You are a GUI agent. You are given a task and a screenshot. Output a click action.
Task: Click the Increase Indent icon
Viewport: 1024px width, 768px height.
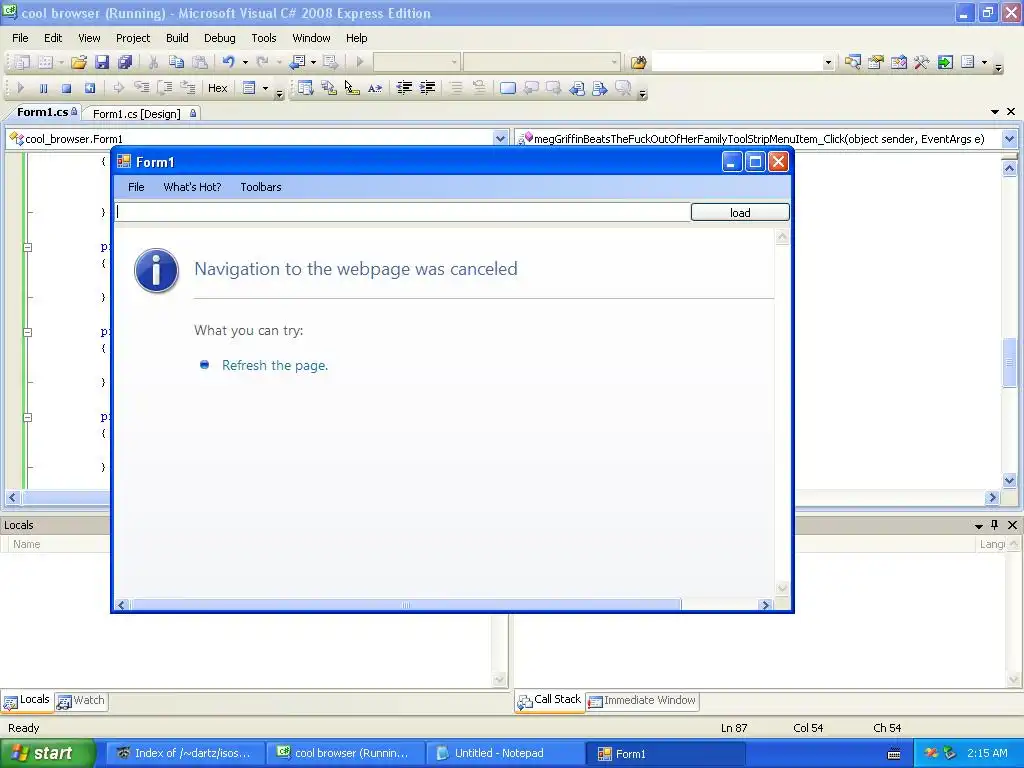point(428,88)
